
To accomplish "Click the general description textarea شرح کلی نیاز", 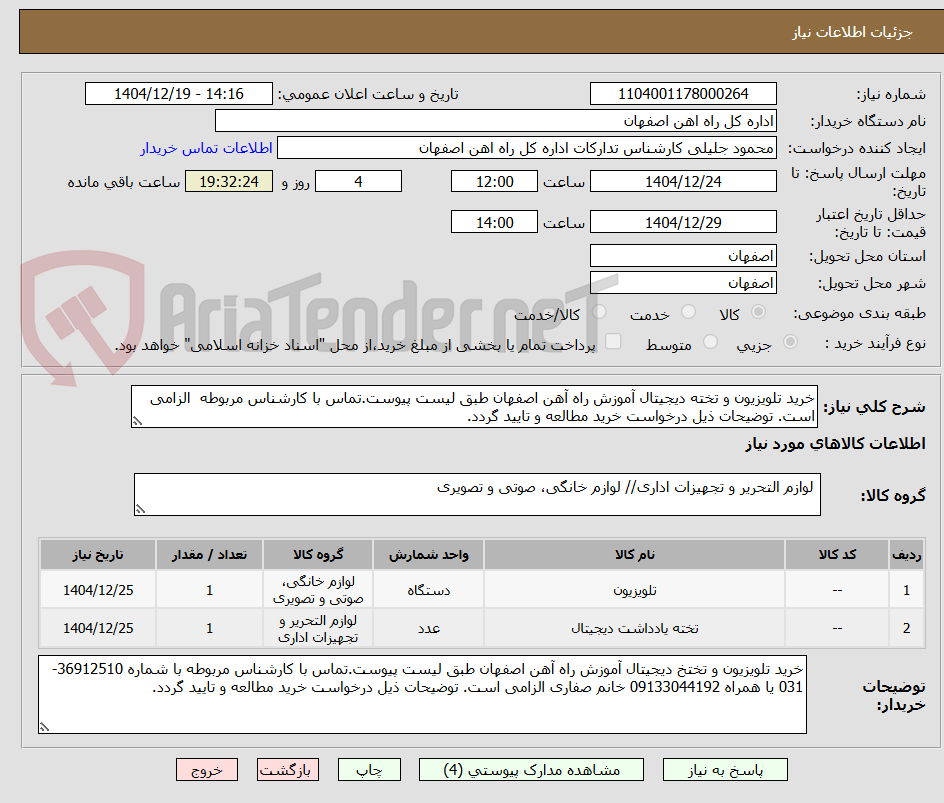I will (474, 407).
